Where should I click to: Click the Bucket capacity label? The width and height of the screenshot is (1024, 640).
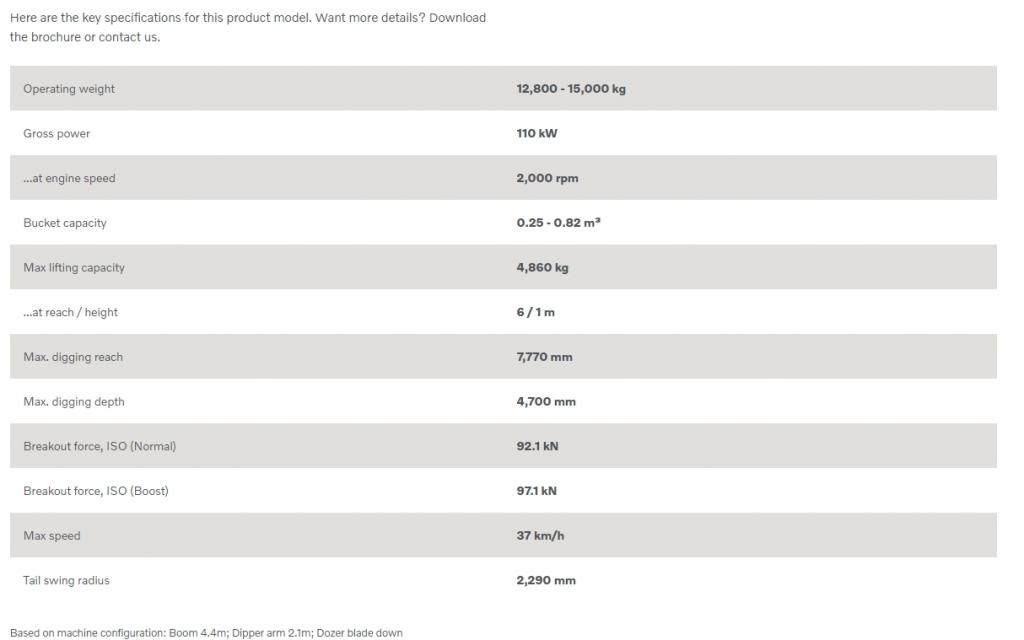pos(65,223)
